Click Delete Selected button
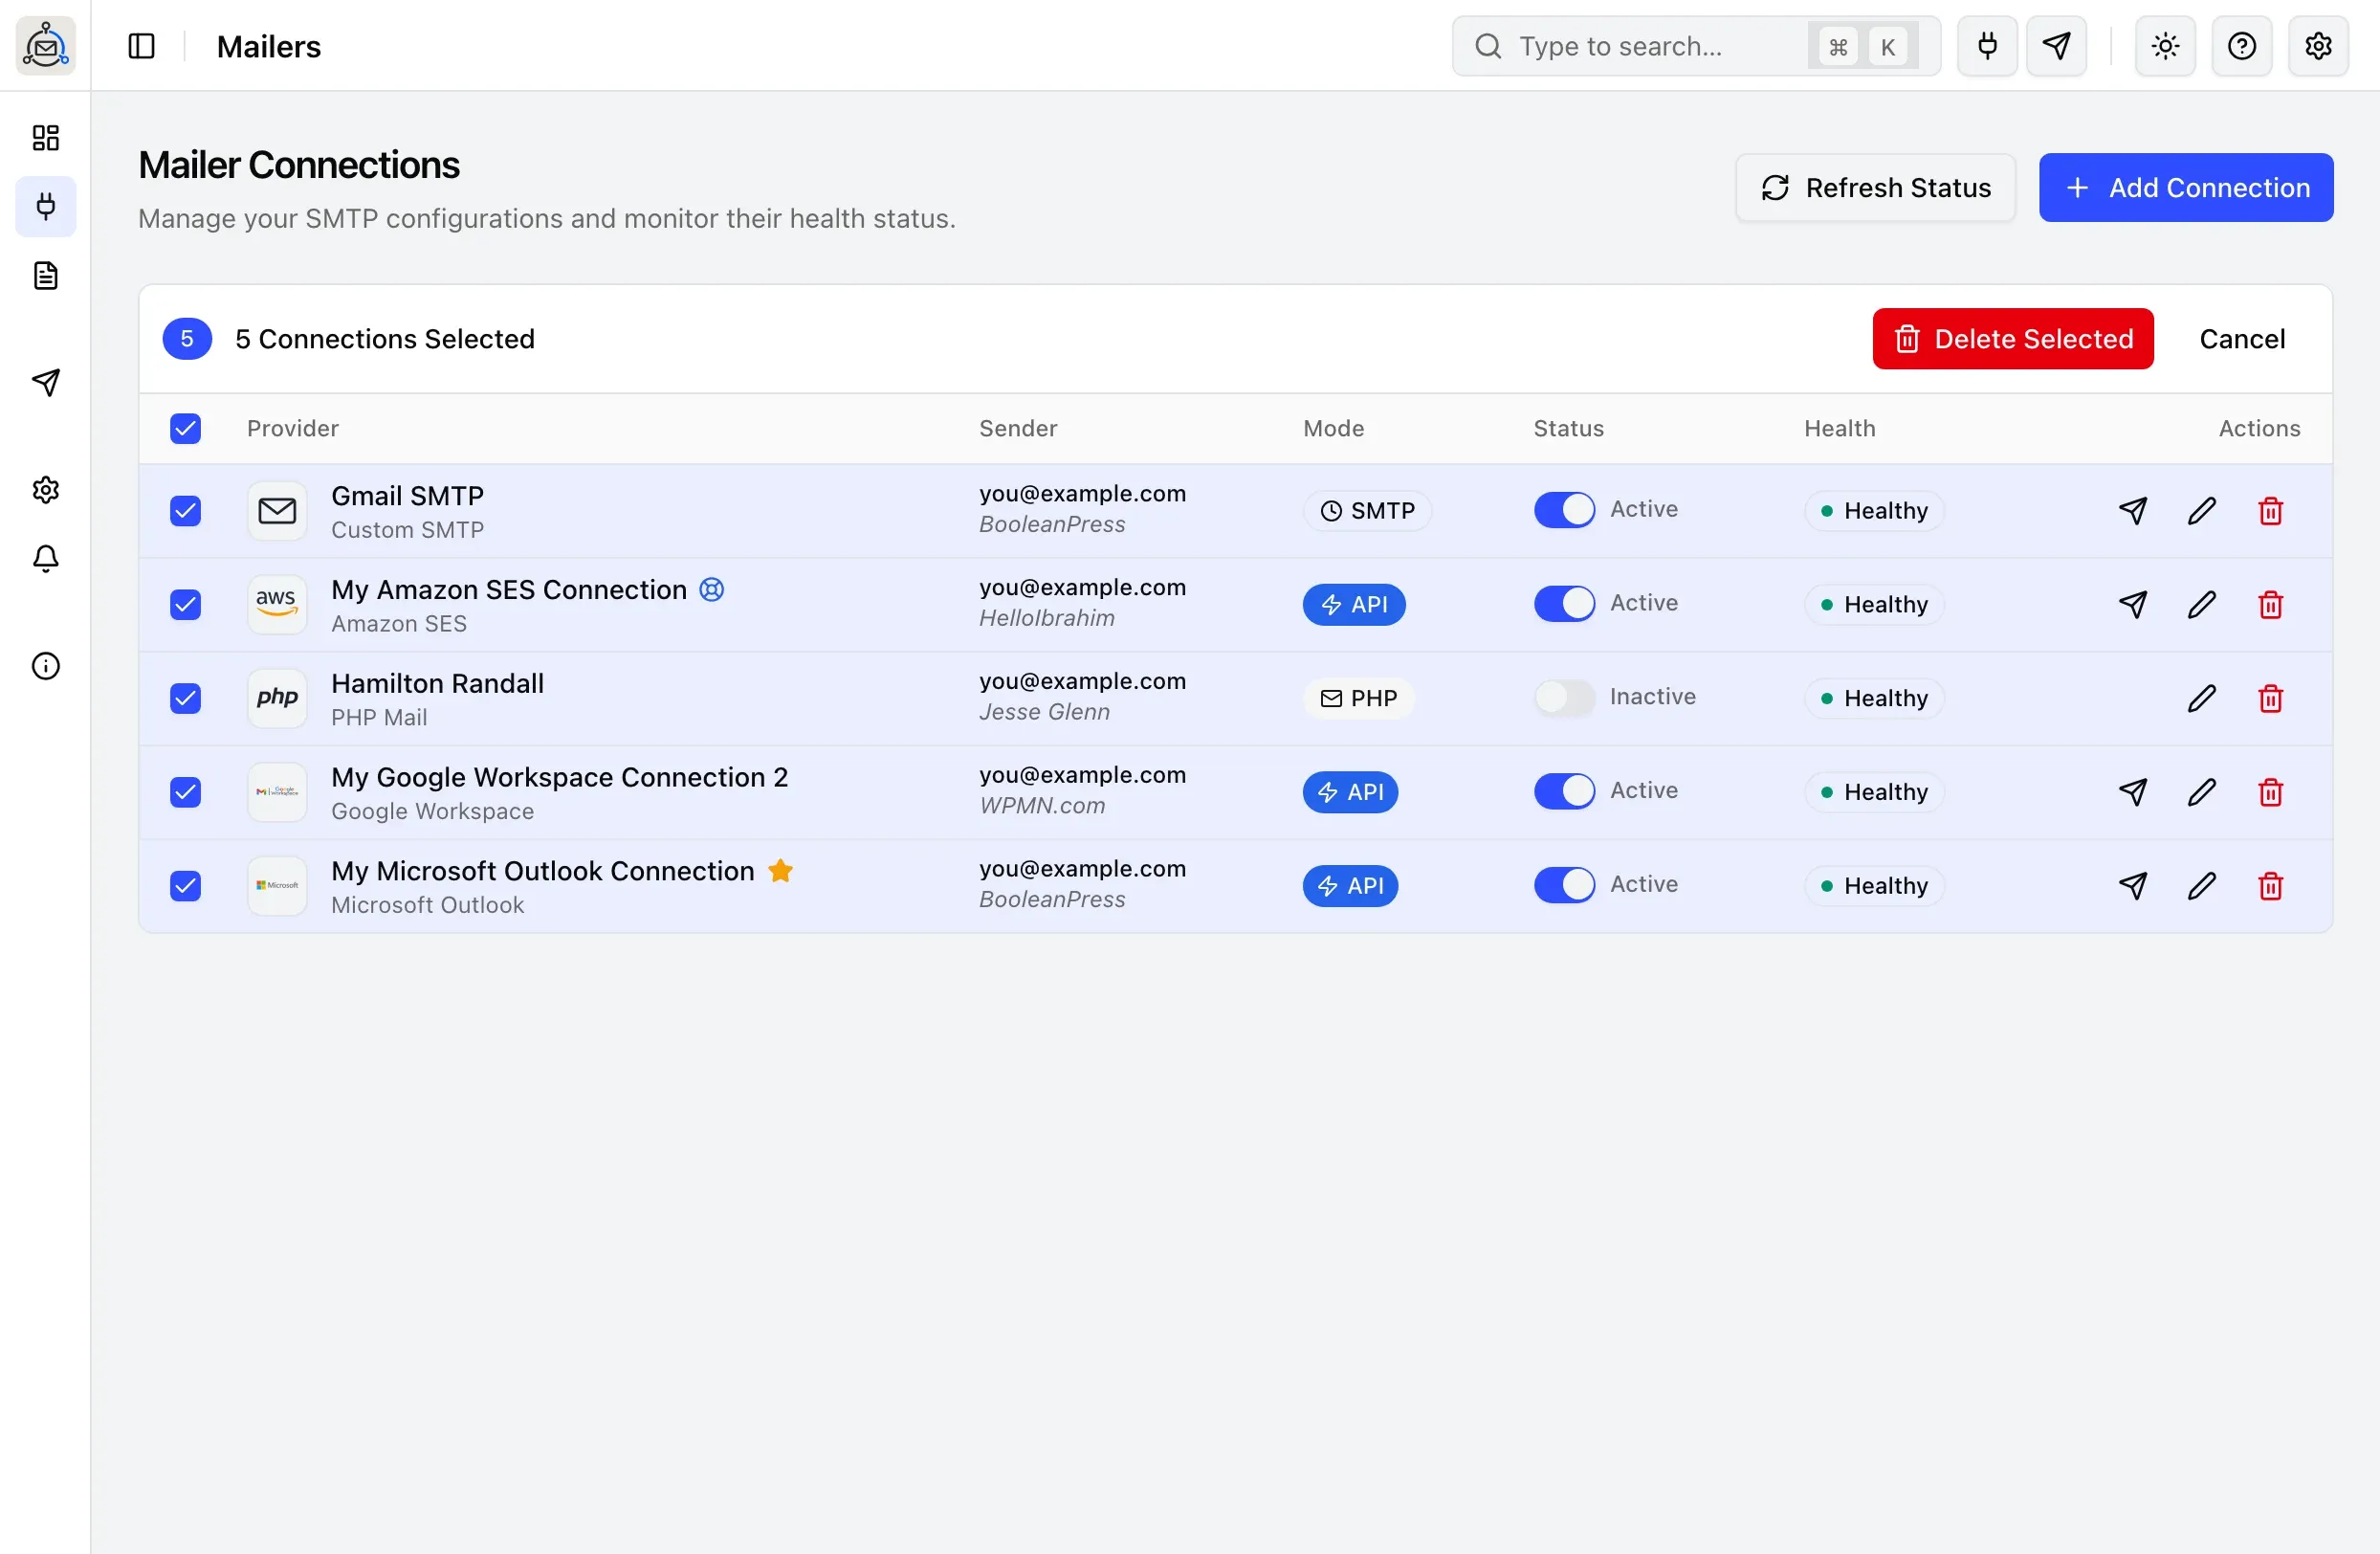This screenshot has width=2380, height=1554. [2012, 339]
